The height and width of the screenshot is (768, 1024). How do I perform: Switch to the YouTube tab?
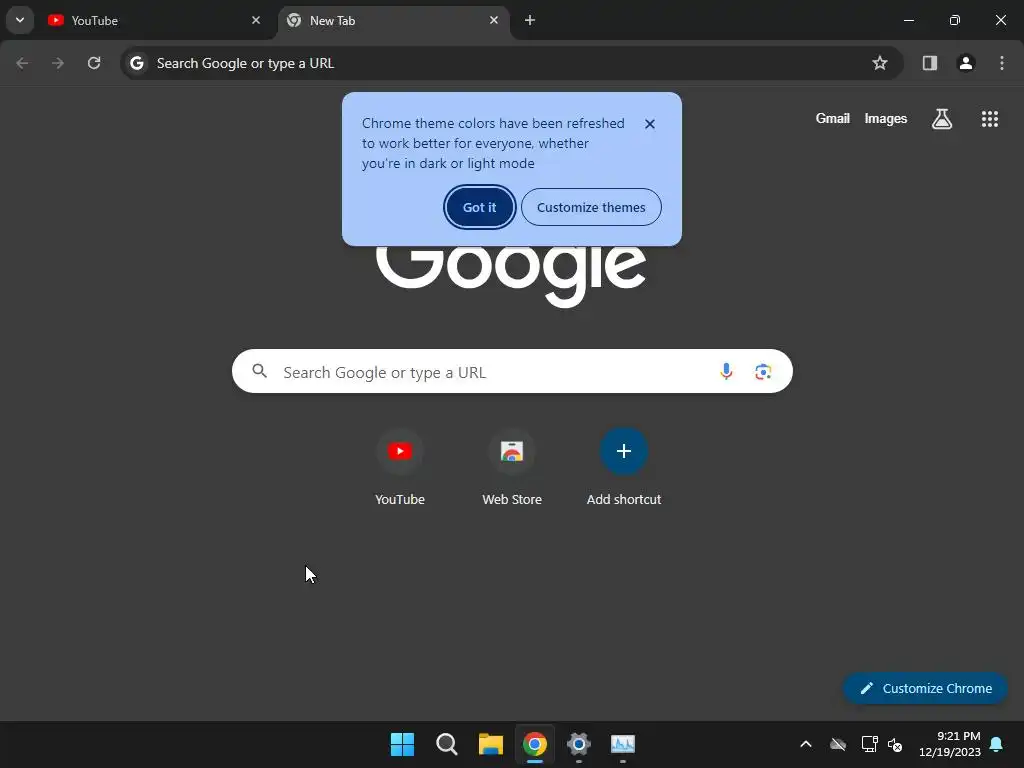tap(154, 20)
